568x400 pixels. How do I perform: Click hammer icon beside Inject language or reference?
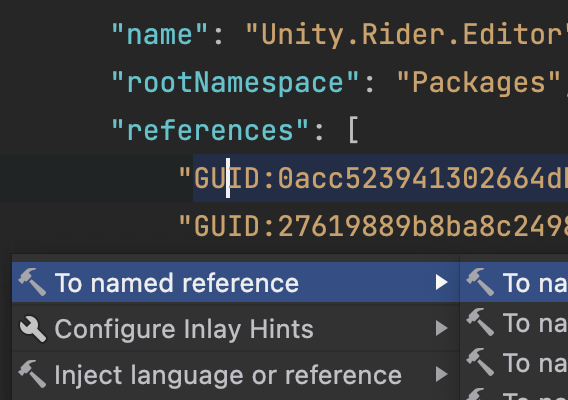[x=32, y=374]
